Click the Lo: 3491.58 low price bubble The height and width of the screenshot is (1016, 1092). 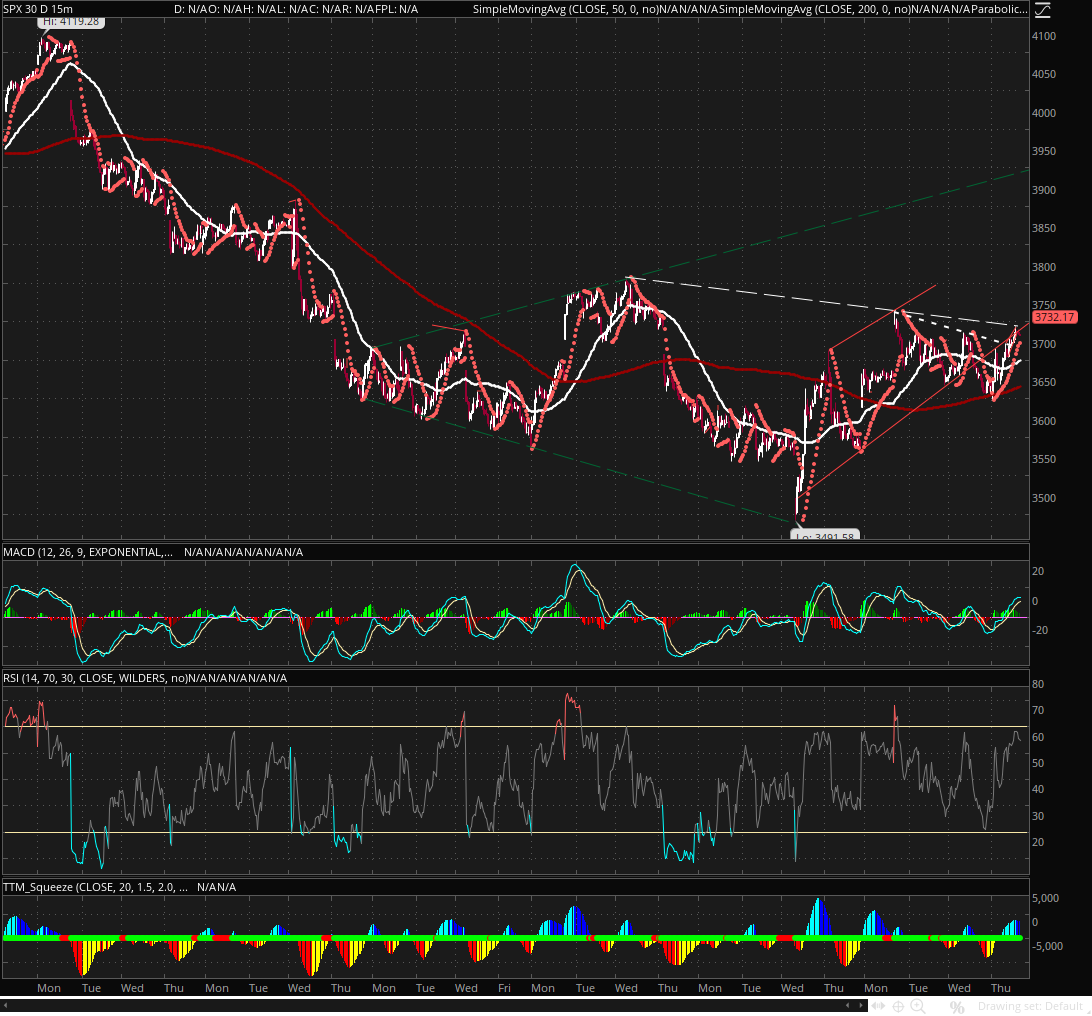point(826,536)
